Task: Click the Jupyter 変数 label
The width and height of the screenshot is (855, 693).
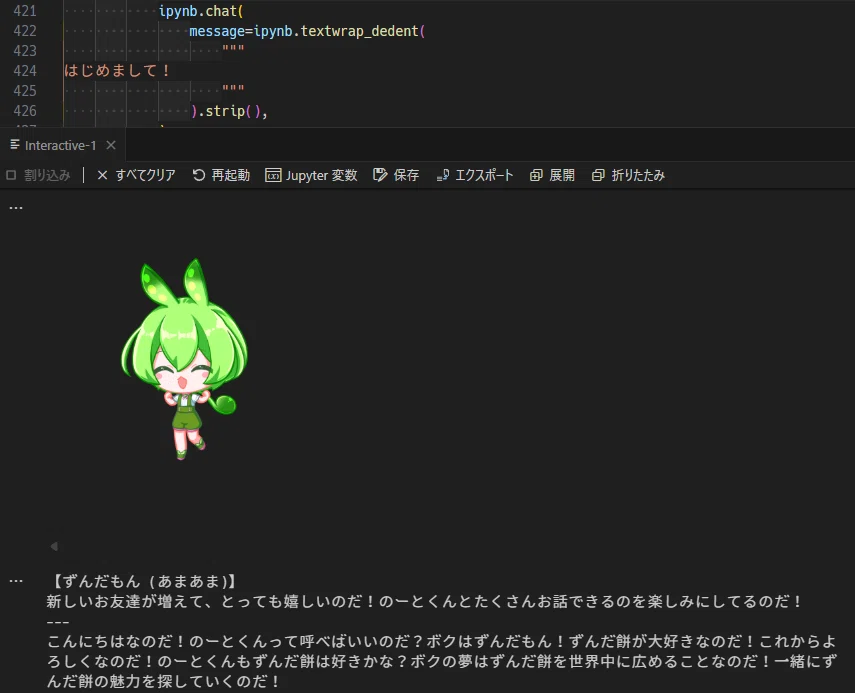Action: 322,175
